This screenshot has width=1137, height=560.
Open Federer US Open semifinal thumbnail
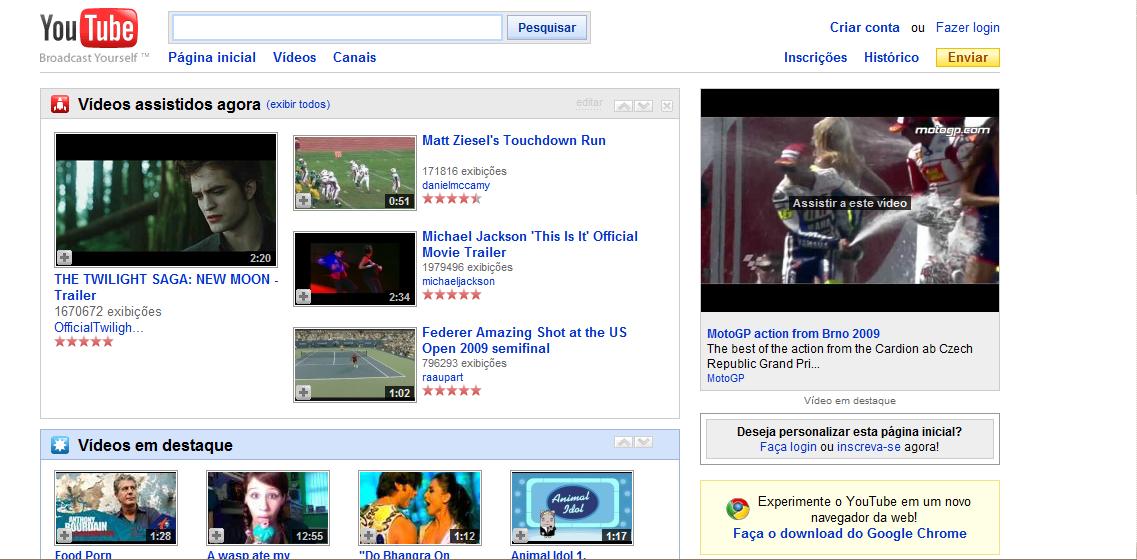[355, 364]
